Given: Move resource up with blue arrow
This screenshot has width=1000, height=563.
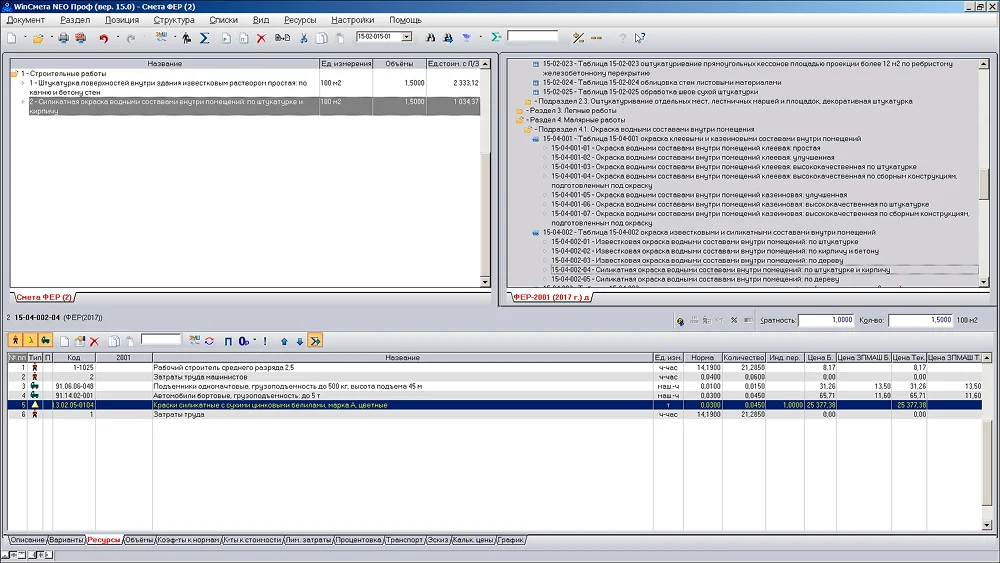Looking at the screenshot, I should 284,341.
